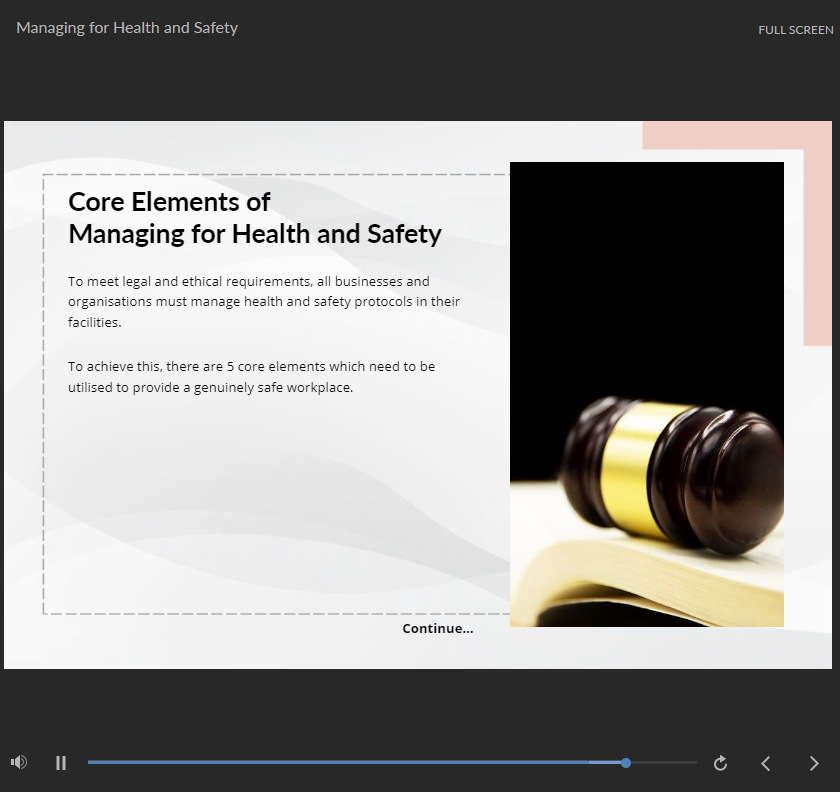
Task: Advance to the next slide arrow
Action: (813, 764)
